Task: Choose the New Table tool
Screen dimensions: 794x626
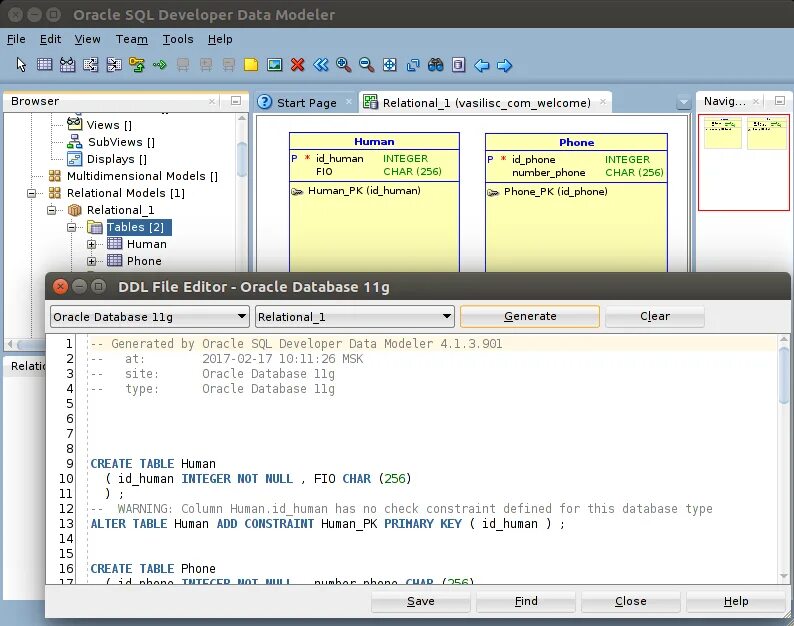Action: (x=45, y=65)
